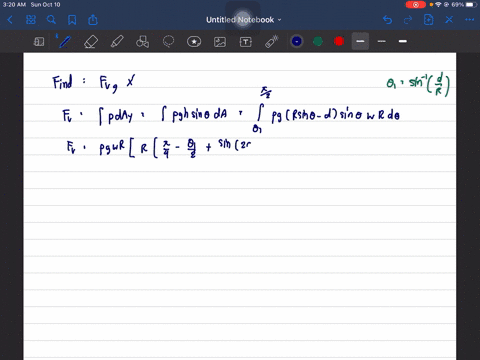This screenshot has width=480, height=360.
Task: Redo the last undone stroke
Action: click(408, 20)
